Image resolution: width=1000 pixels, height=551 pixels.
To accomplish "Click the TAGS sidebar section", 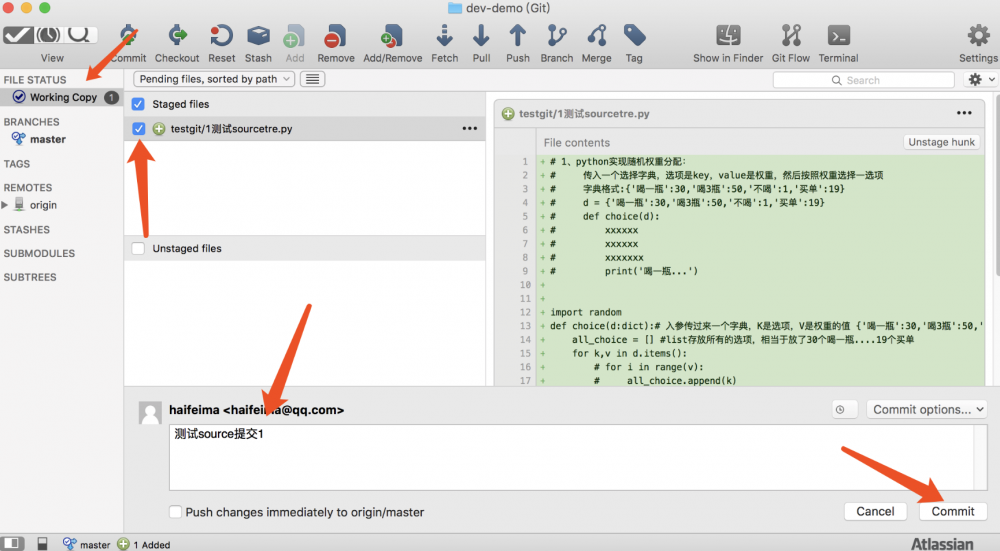I will [x=17, y=164].
